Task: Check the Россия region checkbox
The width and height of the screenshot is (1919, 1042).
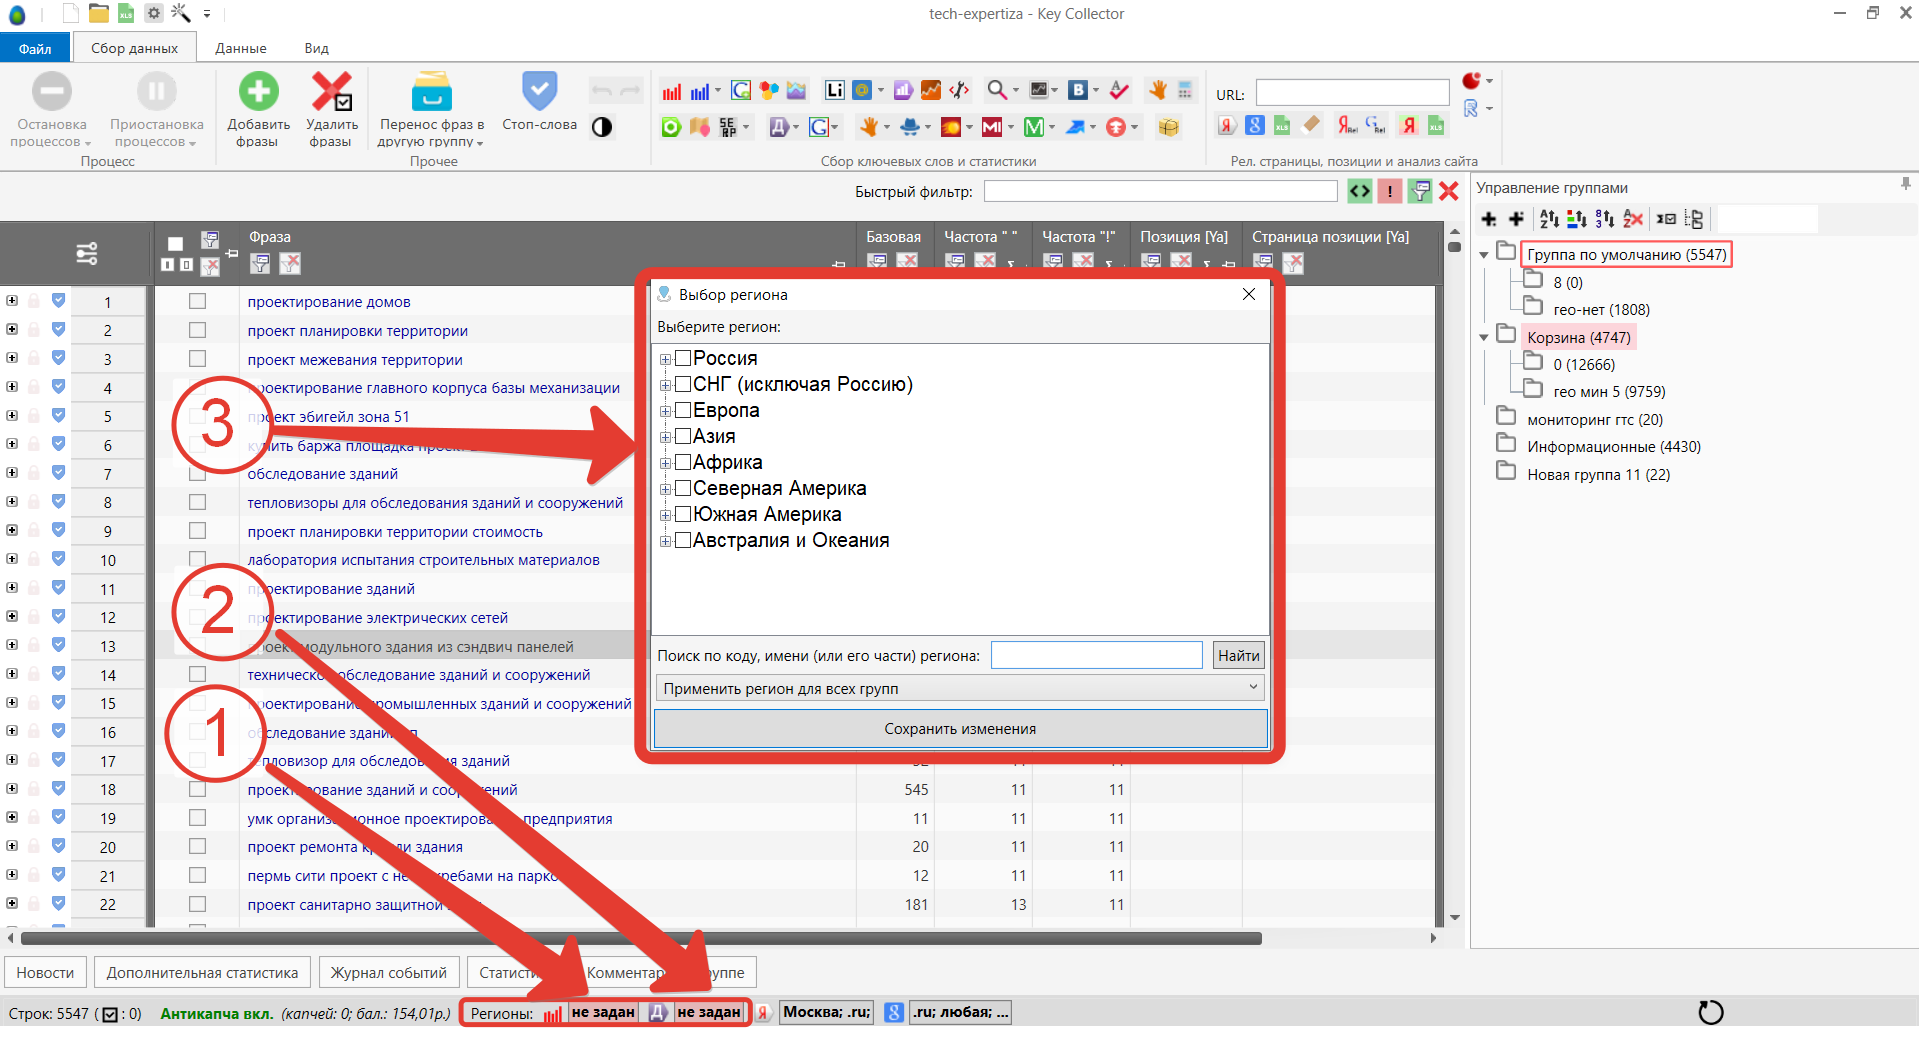Action: 683,358
